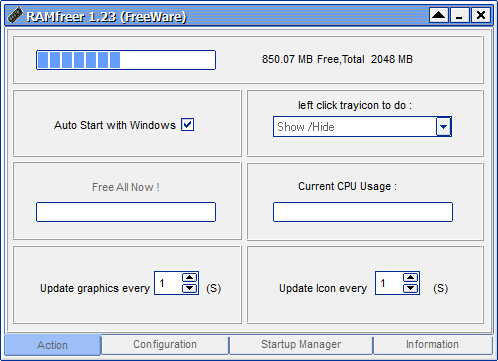
Task: Open the left click trayicon dropdown arrow
Action: click(443, 127)
